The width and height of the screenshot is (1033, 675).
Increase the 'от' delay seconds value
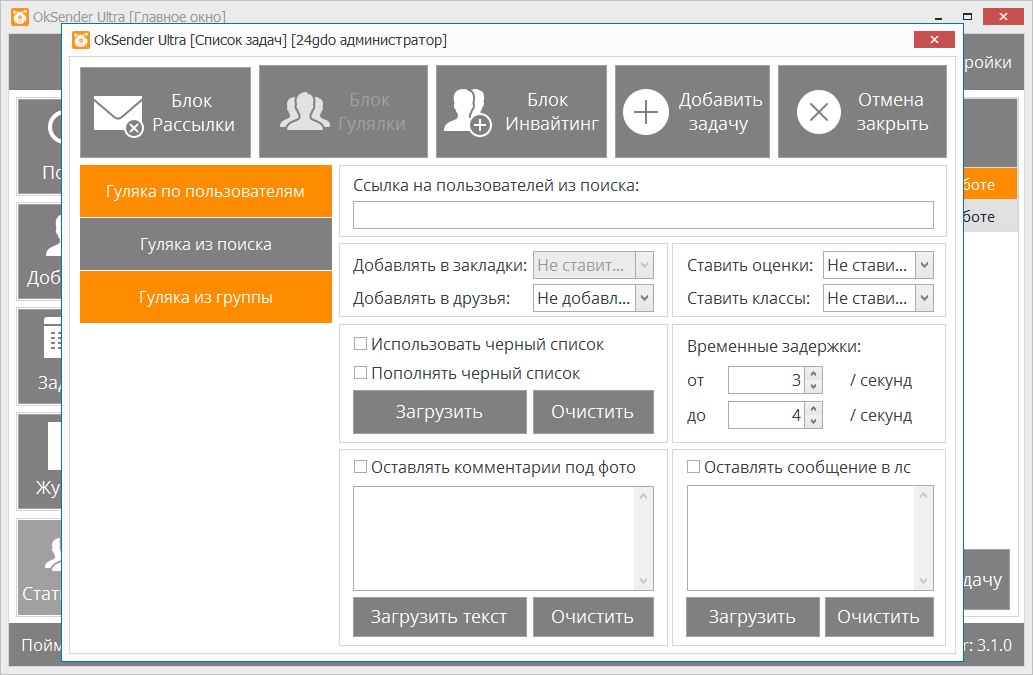pyautogui.click(x=814, y=375)
